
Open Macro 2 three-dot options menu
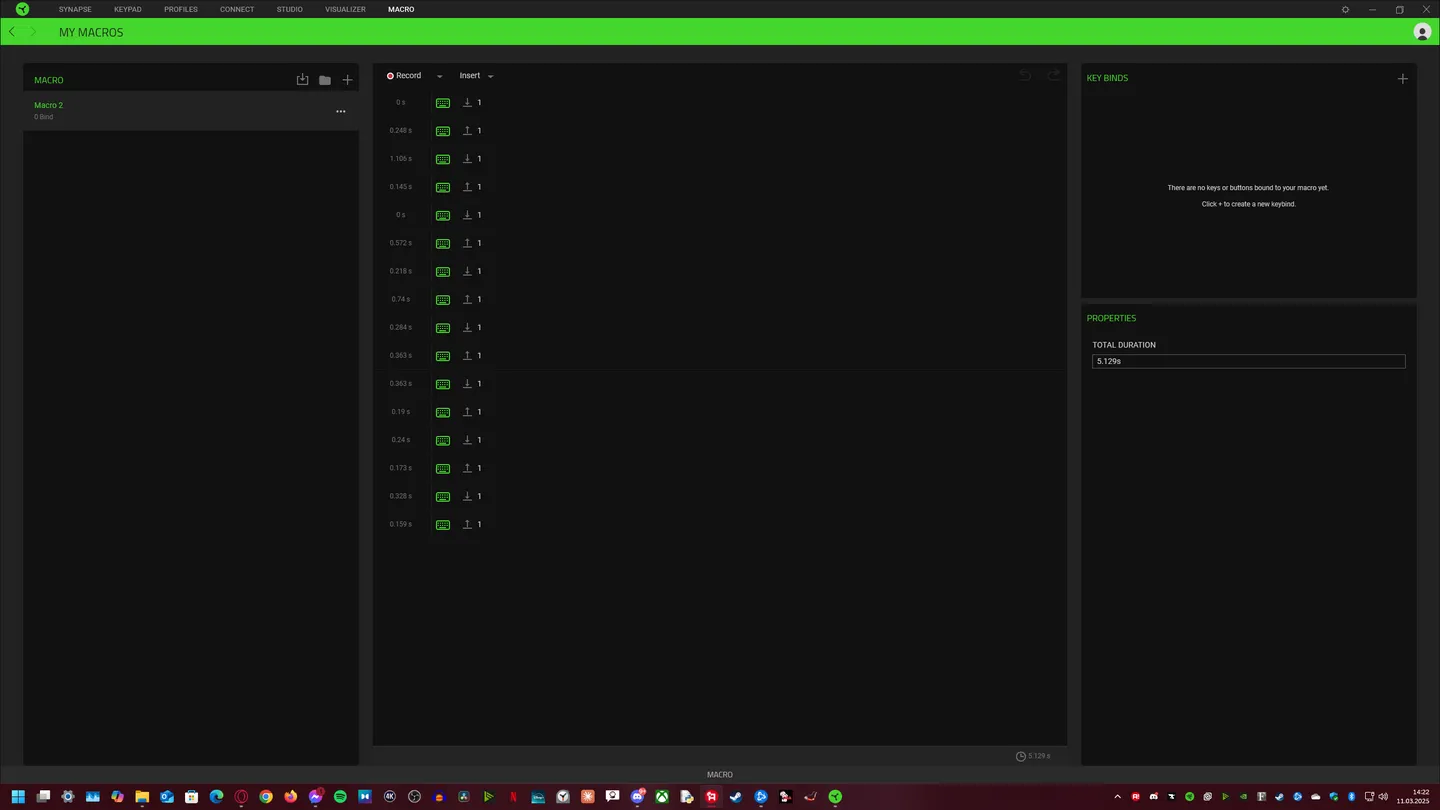click(341, 111)
